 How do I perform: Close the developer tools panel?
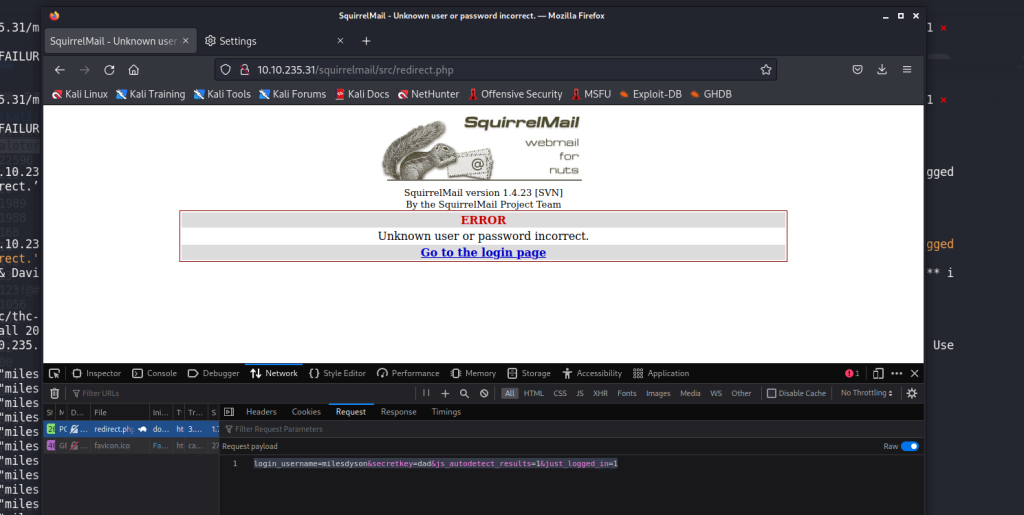pyautogui.click(x=914, y=373)
